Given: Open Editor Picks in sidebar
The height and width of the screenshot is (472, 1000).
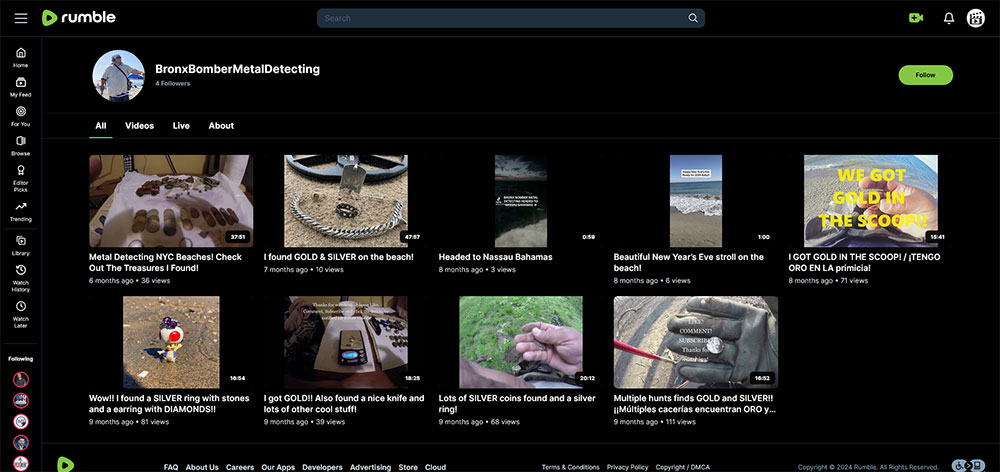Looking at the screenshot, I should pyautogui.click(x=21, y=178).
